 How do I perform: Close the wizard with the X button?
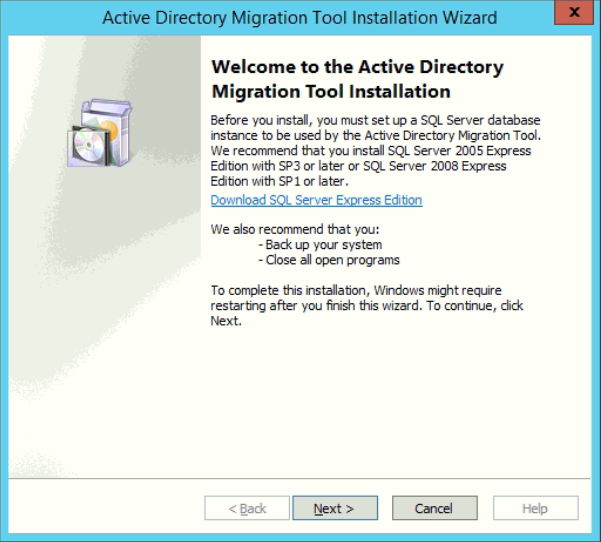pos(574,12)
